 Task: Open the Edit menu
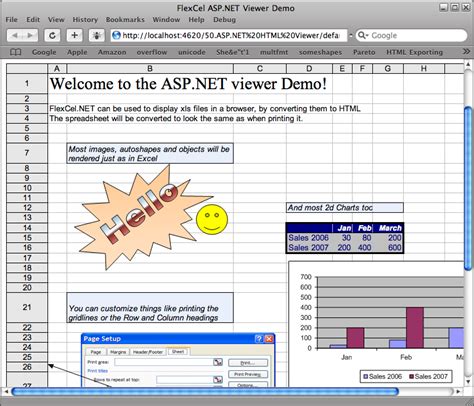point(33,20)
